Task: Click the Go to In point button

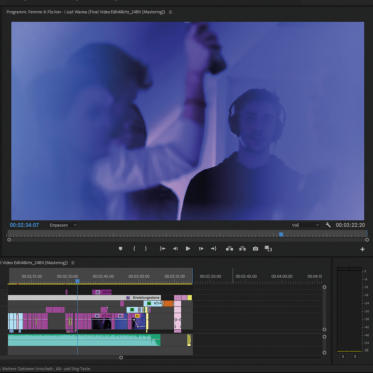Action: click(x=162, y=249)
